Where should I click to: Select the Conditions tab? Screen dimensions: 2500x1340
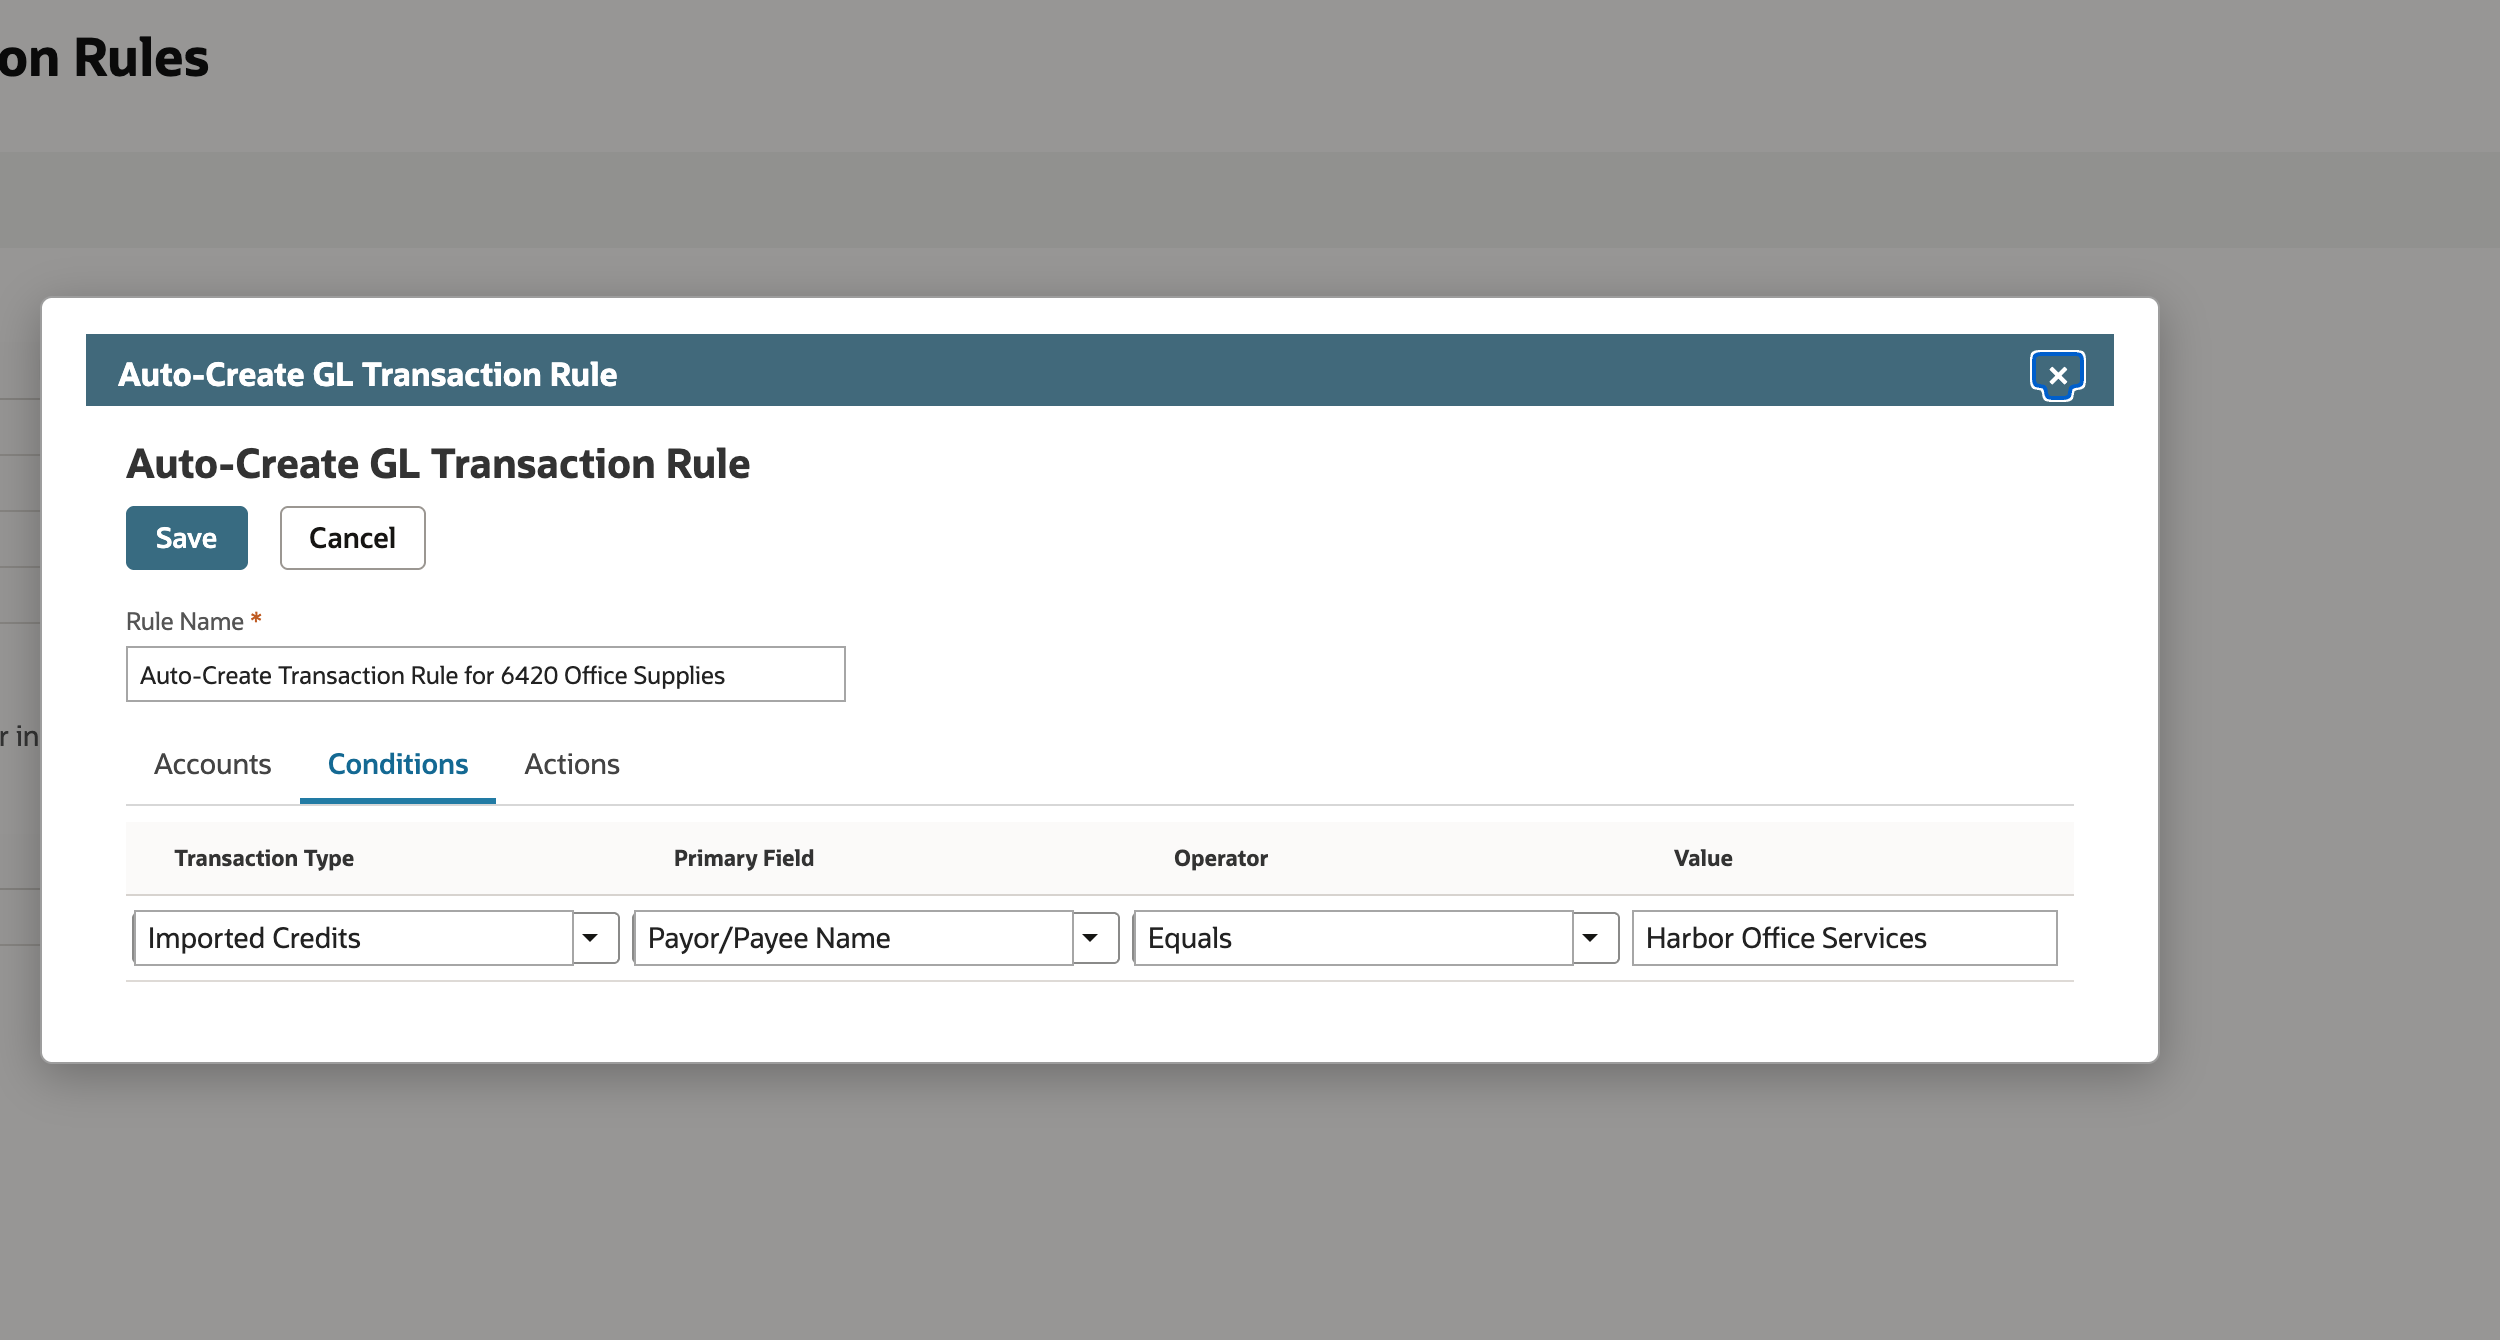[x=398, y=764]
